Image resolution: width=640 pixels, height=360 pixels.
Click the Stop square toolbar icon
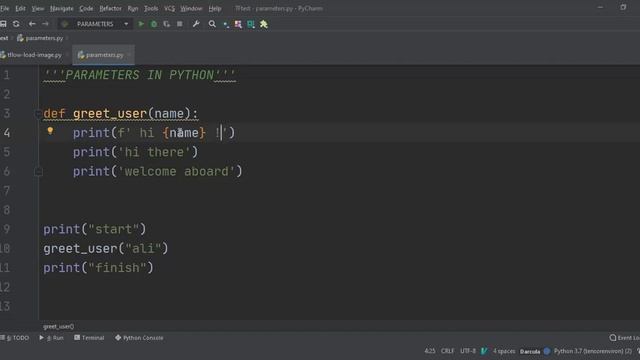(x=180, y=24)
